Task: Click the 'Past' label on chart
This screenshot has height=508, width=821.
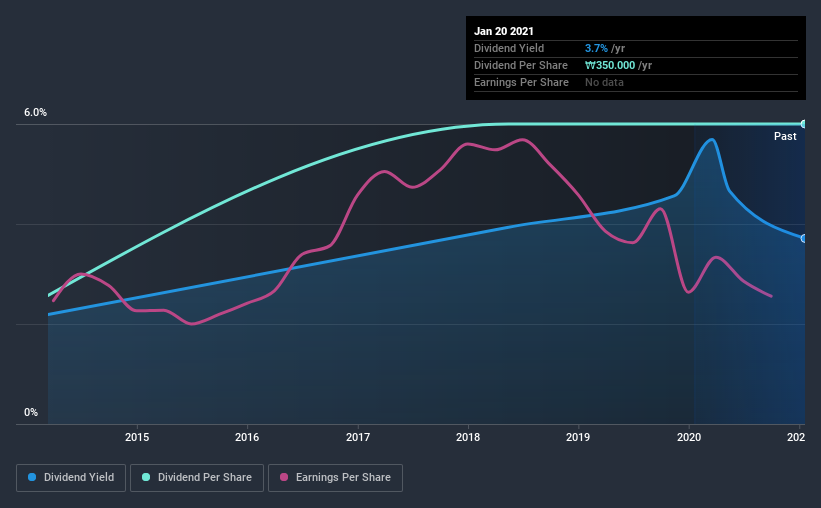Action: click(785, 137)
